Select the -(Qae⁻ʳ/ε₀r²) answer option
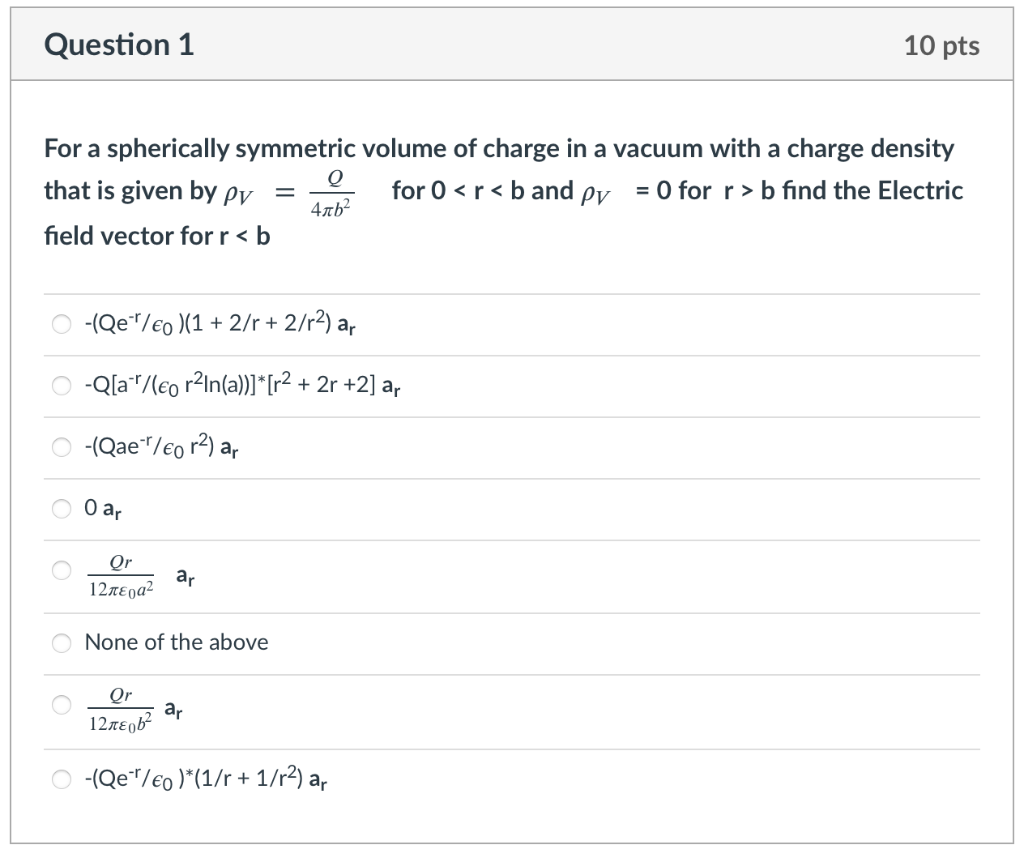Screen dimensions: 1024x862 [61, 447]
